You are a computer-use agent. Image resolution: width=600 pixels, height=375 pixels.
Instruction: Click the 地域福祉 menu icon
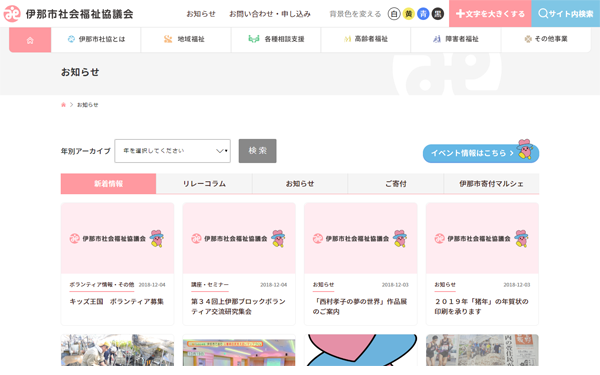click(x=168, y=39)
